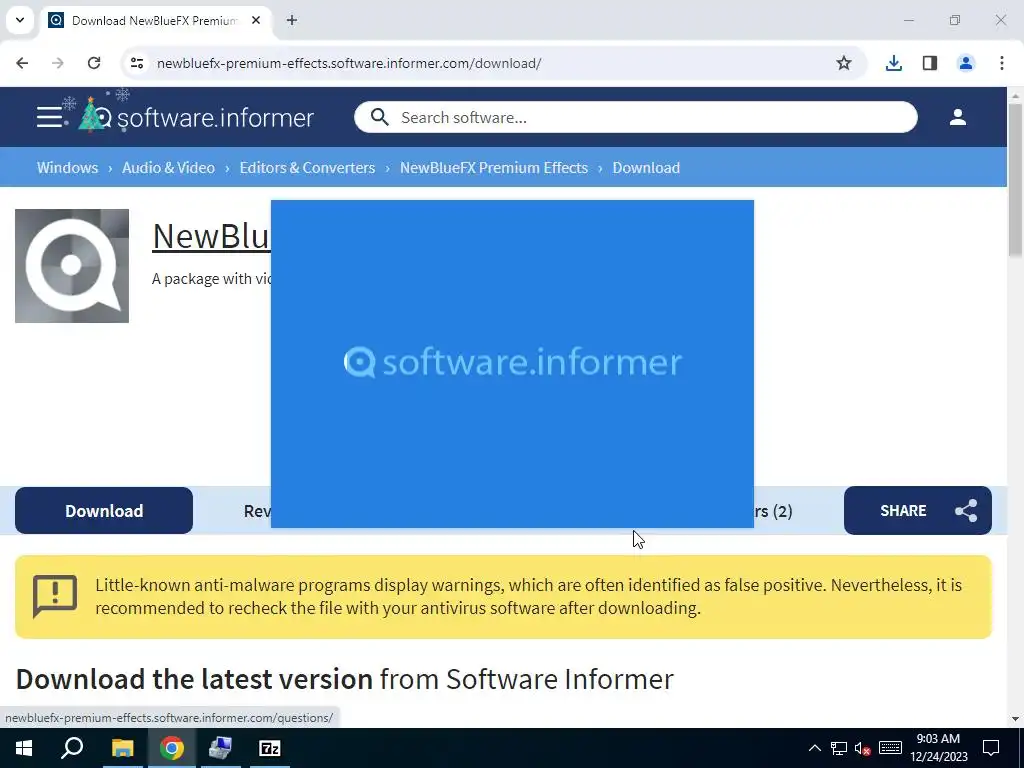Screen dimensions: 1024x768
Task: Click the NewBlu title heading link
Action: point(211,236)
